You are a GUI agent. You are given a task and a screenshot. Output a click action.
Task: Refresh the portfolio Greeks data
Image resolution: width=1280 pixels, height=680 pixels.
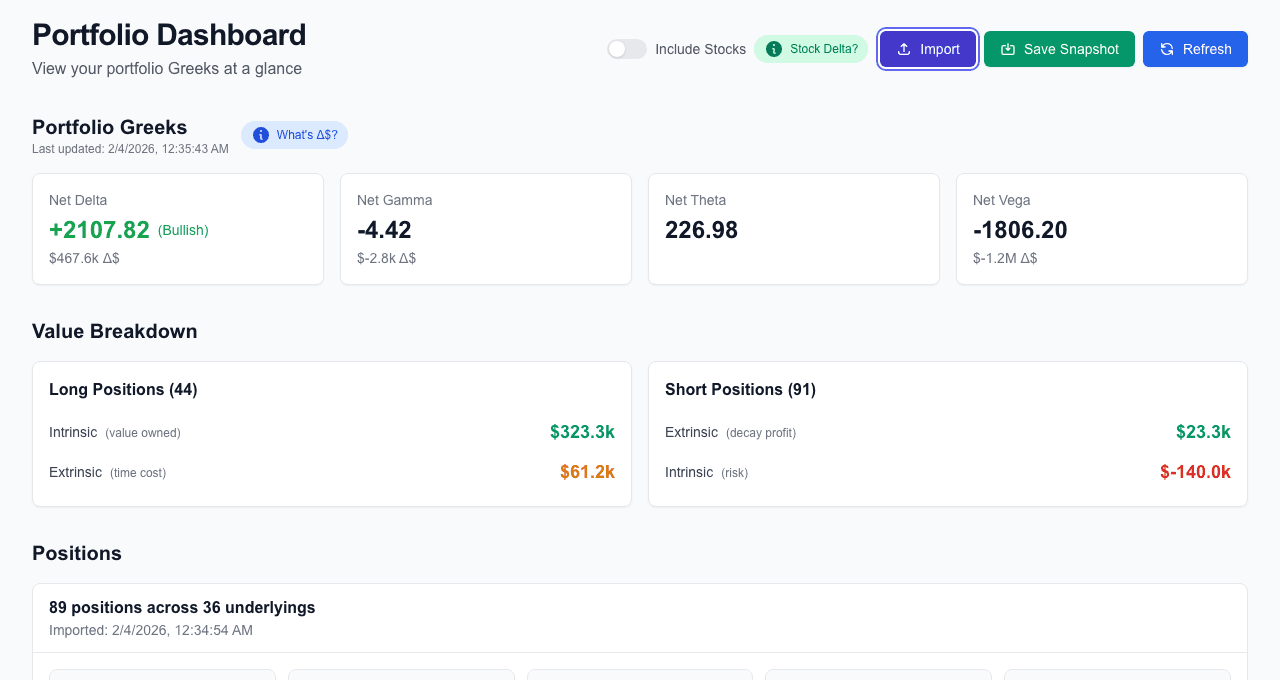[1195, 48]
